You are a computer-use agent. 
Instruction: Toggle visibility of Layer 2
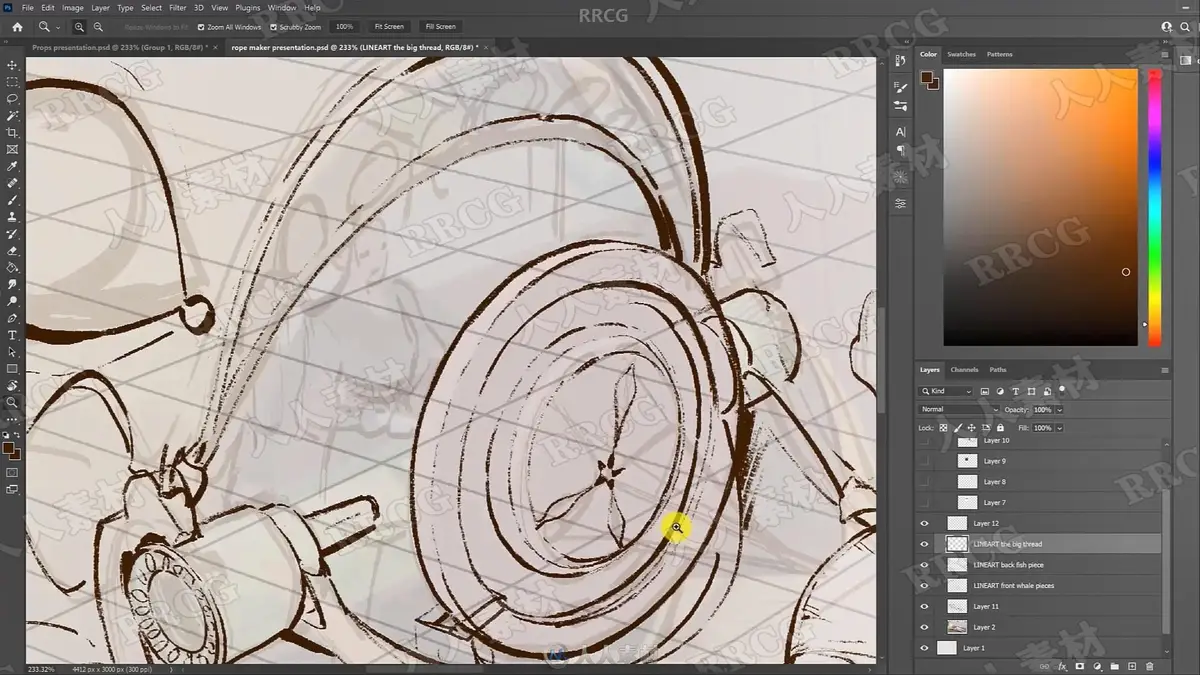pyautogui.click(x=924, y=627)
